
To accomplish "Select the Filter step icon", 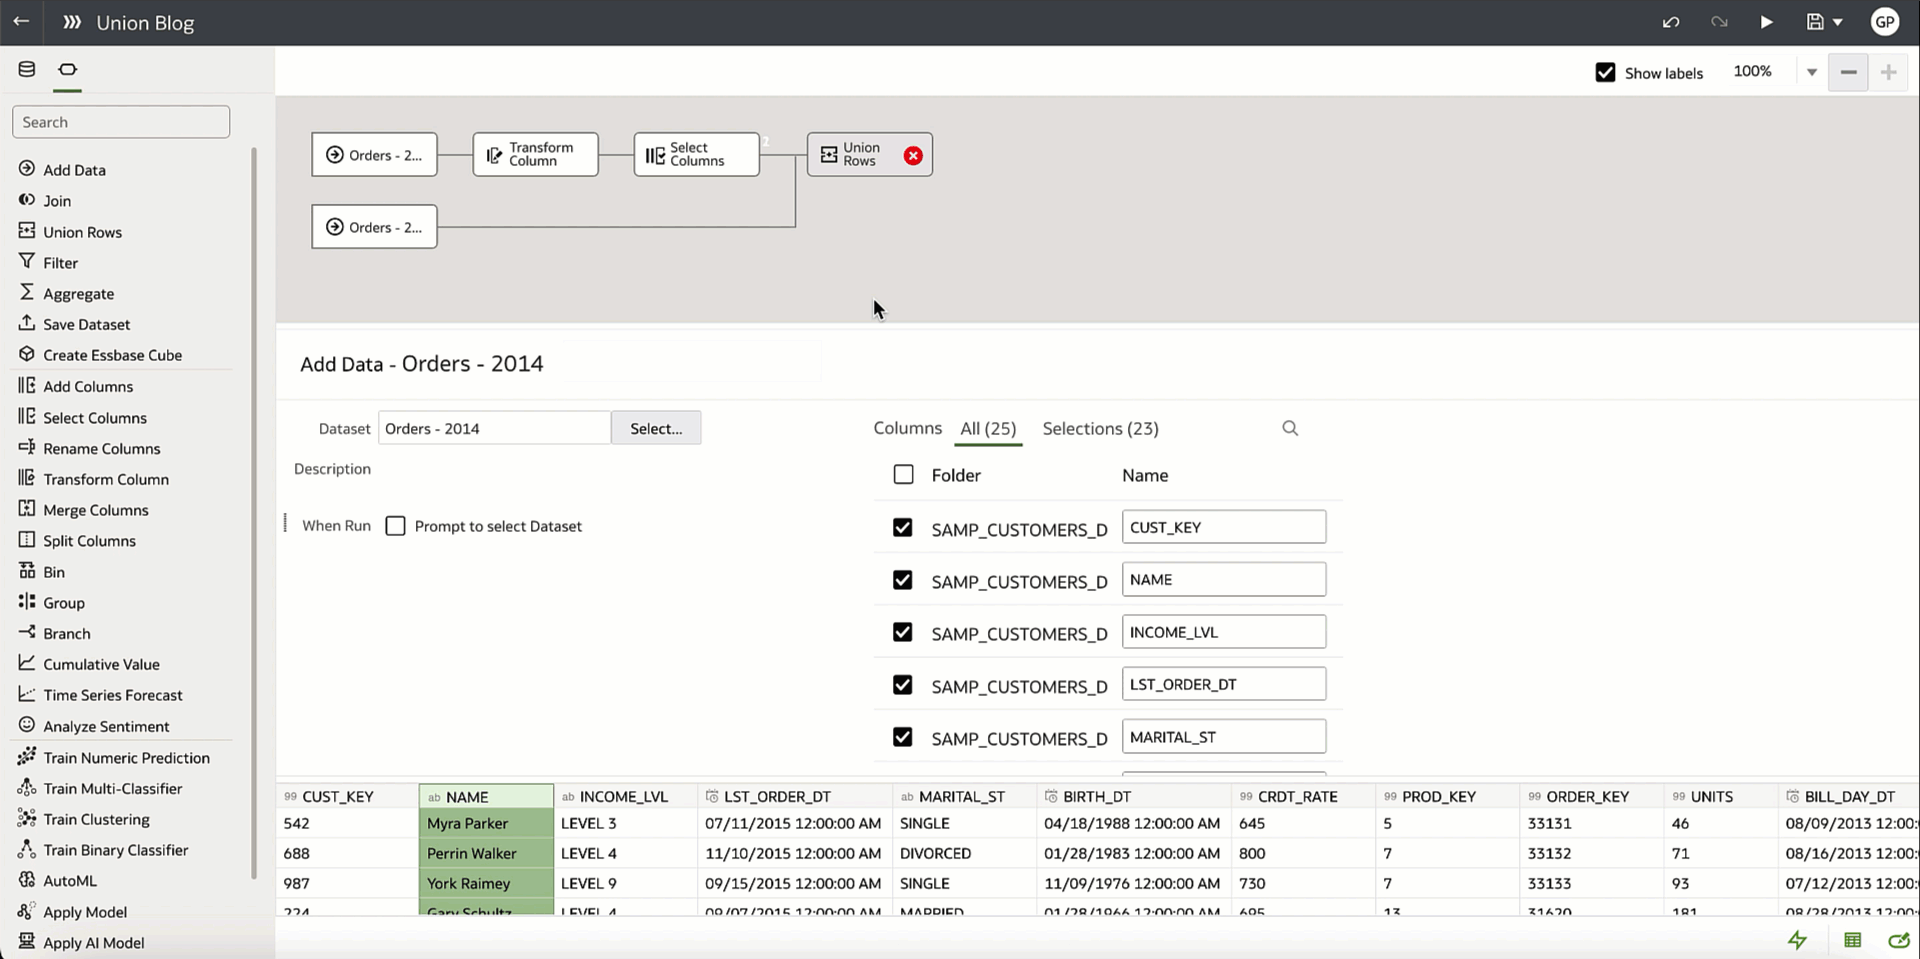I will 59,262.
